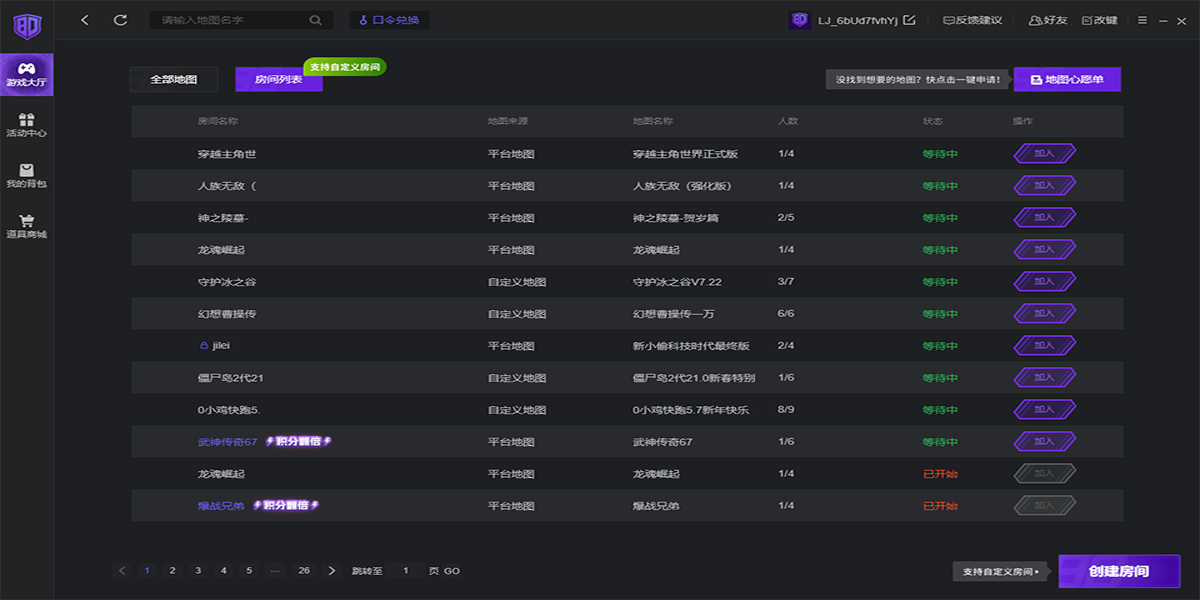The height and width of the screenshot is (600, 1200).
Task: Go to next page with right chevron
Action: point(332,571)
